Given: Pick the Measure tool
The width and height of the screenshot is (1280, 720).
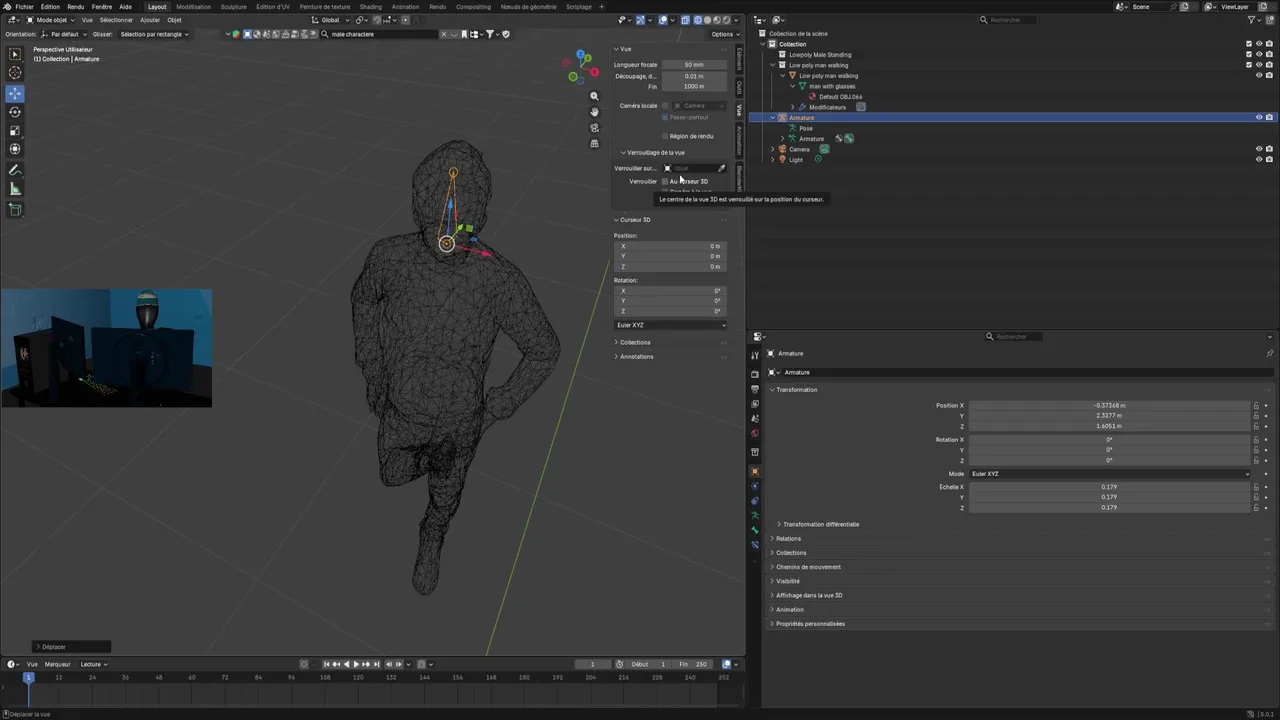Looking at the screenshot, I should (15, 189).
